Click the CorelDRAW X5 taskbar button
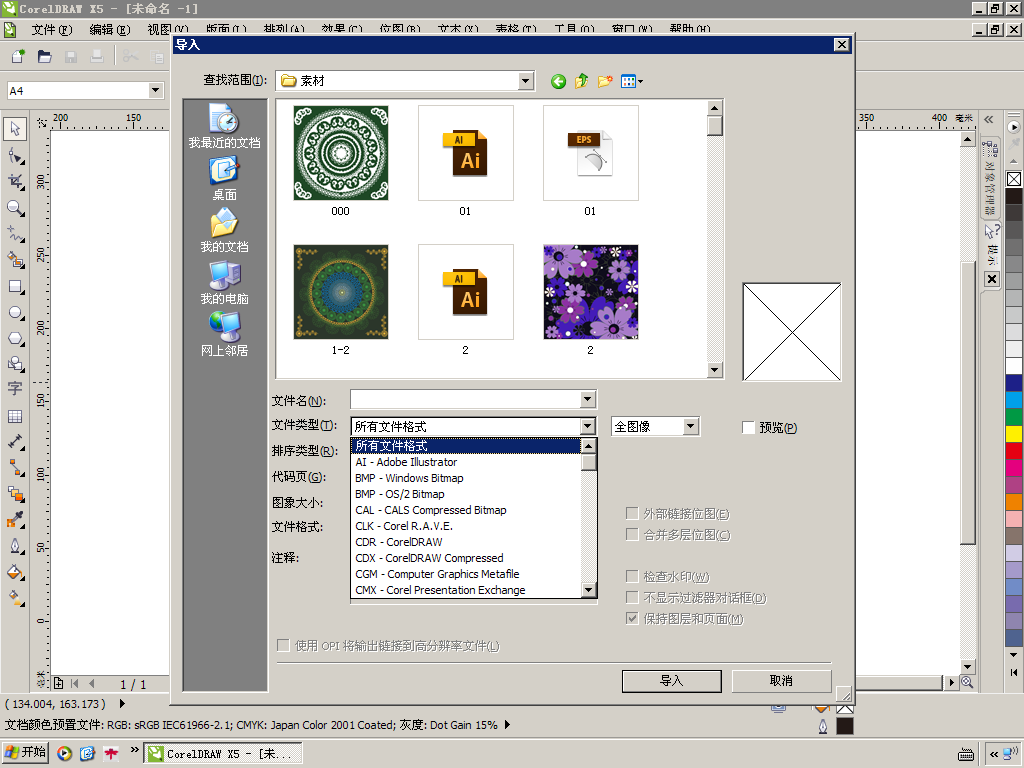This screenshot has width=1024, height=768. click(223, 754)
